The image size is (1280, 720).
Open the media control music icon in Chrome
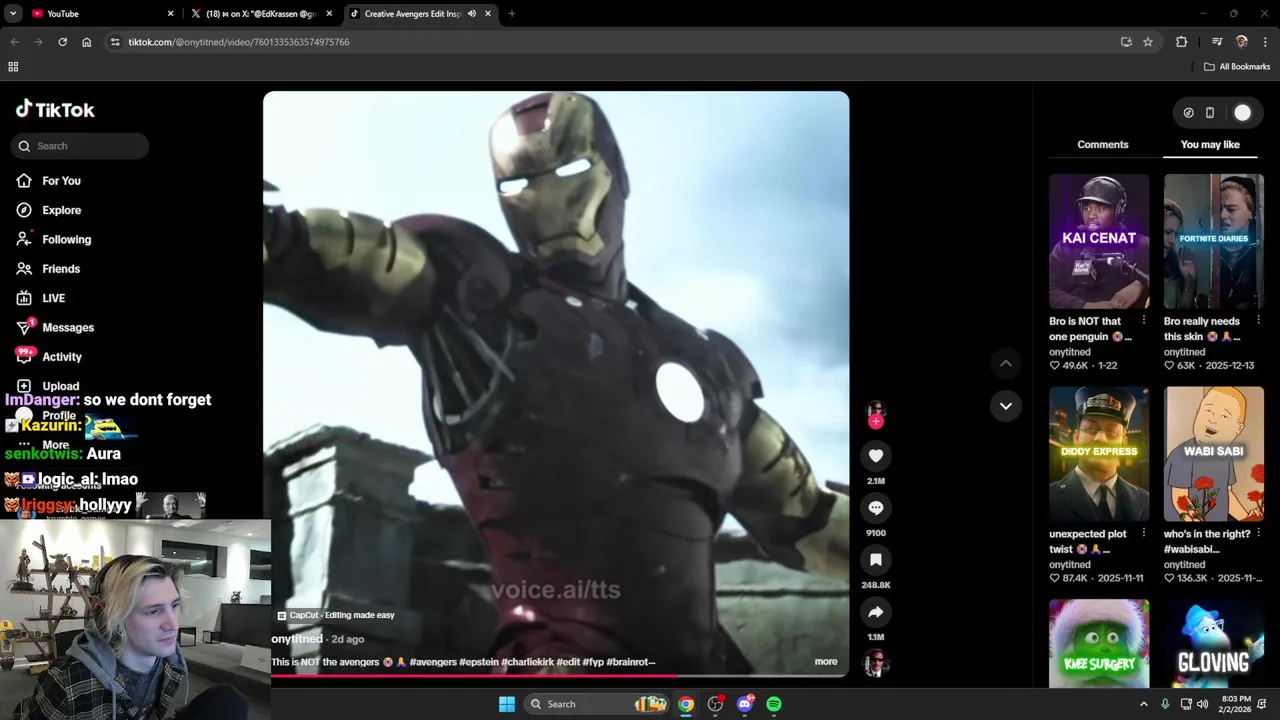tap(1217, 42)
